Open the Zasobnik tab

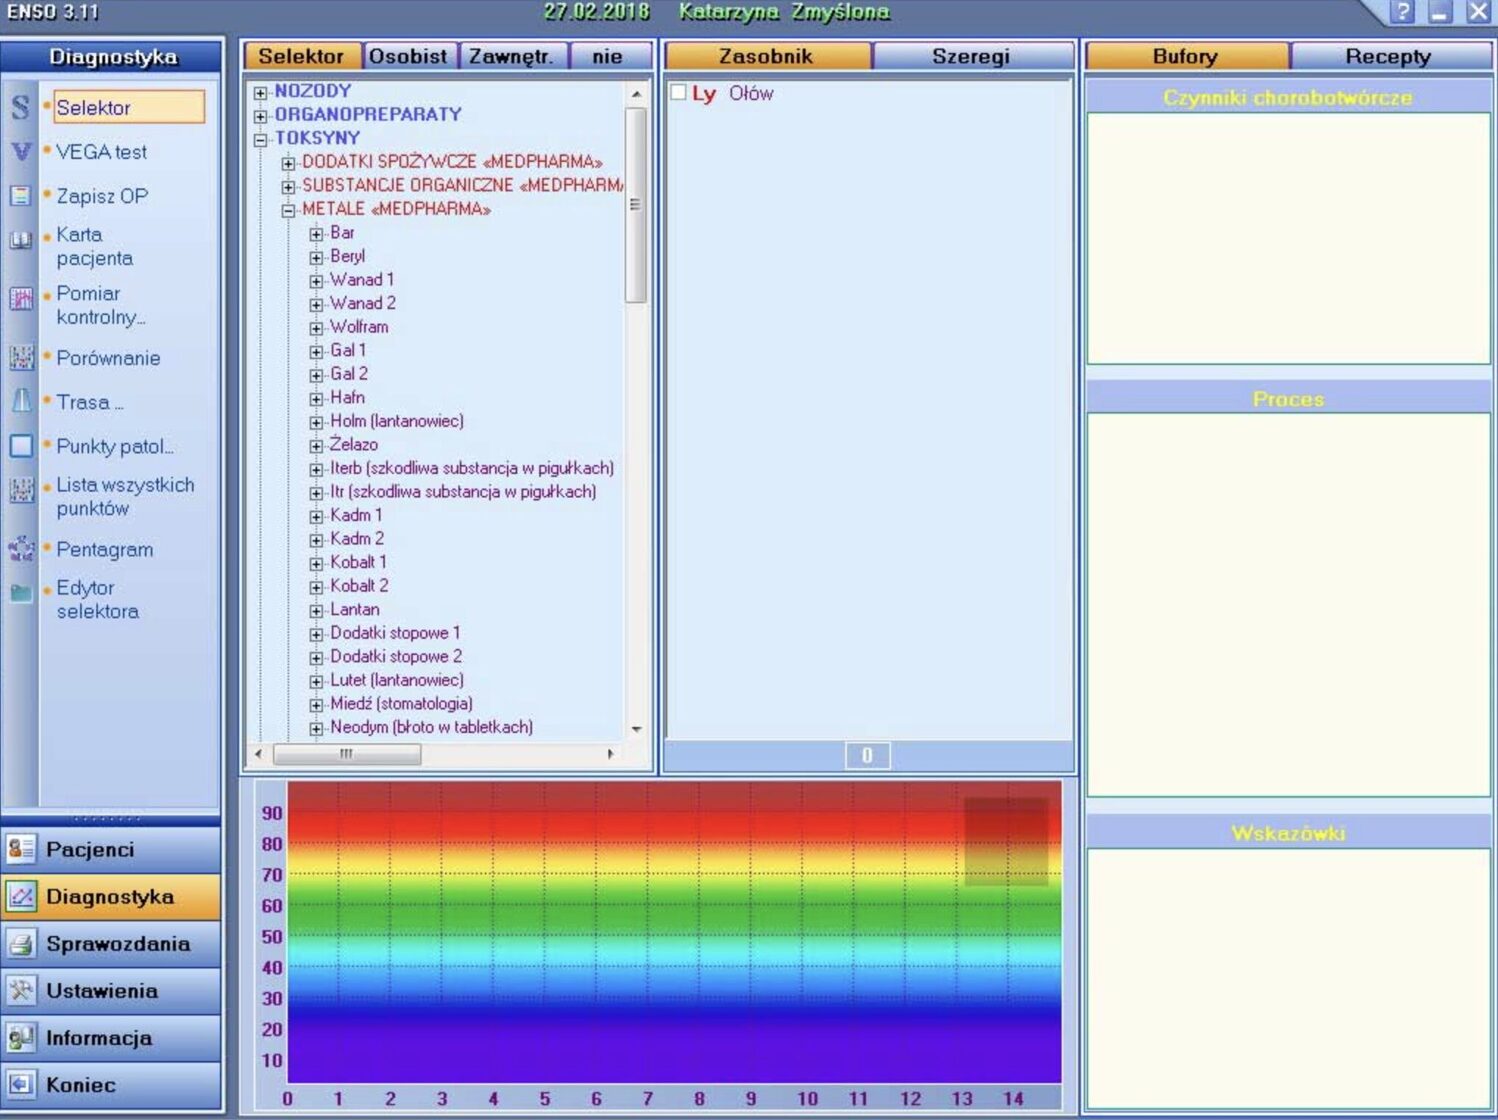(x=767, y=56)
